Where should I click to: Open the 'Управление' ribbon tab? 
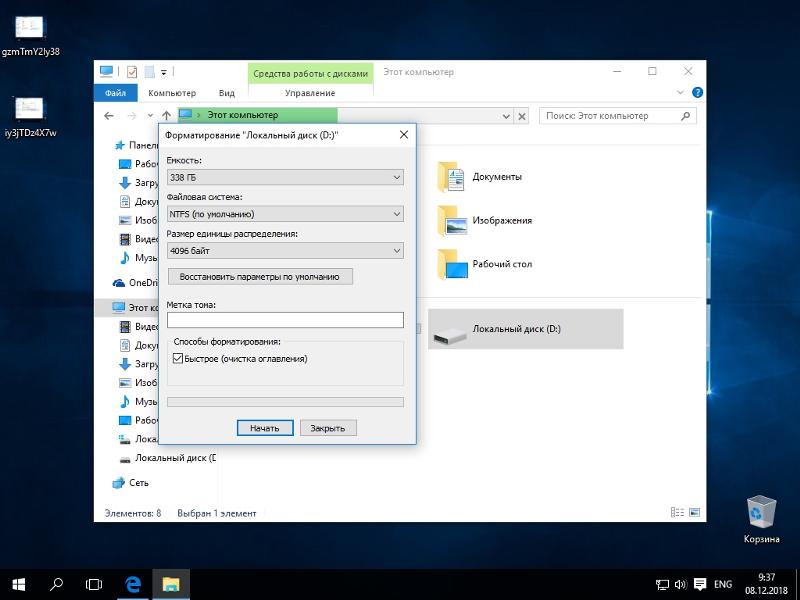pos(310,93)
